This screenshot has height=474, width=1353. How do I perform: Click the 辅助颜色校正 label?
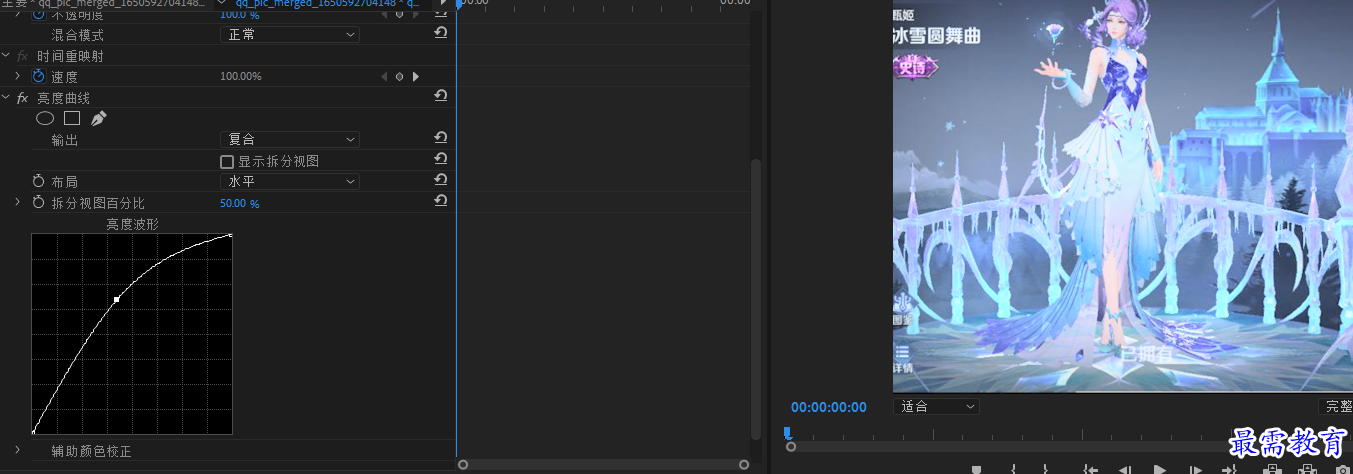pyautogui.click(x=91, y=452)
